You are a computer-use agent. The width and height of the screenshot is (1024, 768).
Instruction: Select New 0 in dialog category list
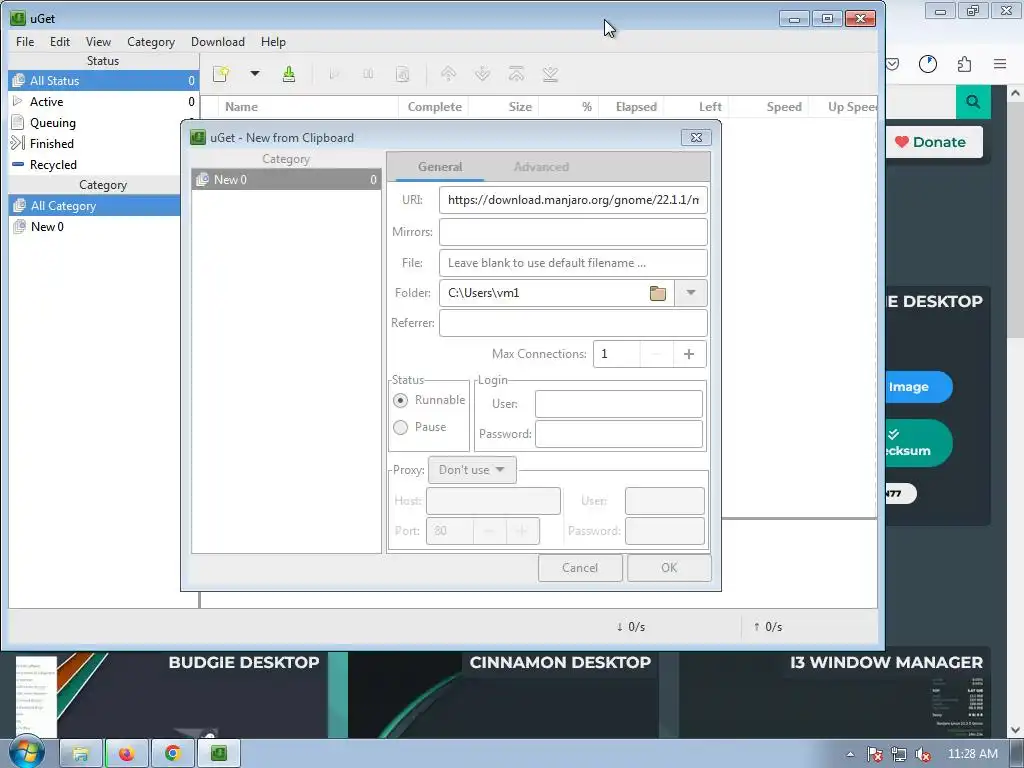point(286,180)
